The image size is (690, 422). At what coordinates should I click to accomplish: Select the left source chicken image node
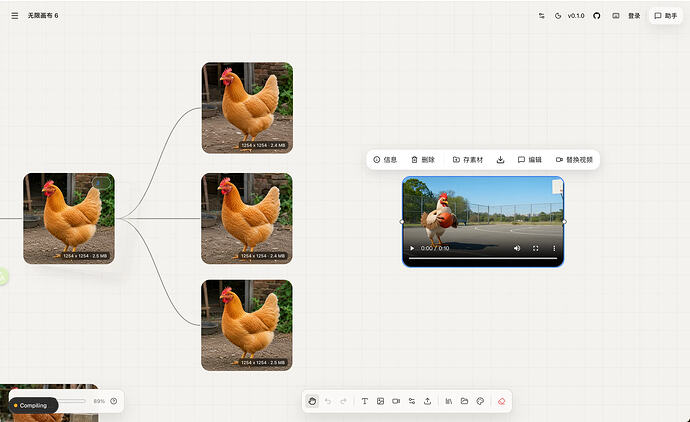point(69,218)
